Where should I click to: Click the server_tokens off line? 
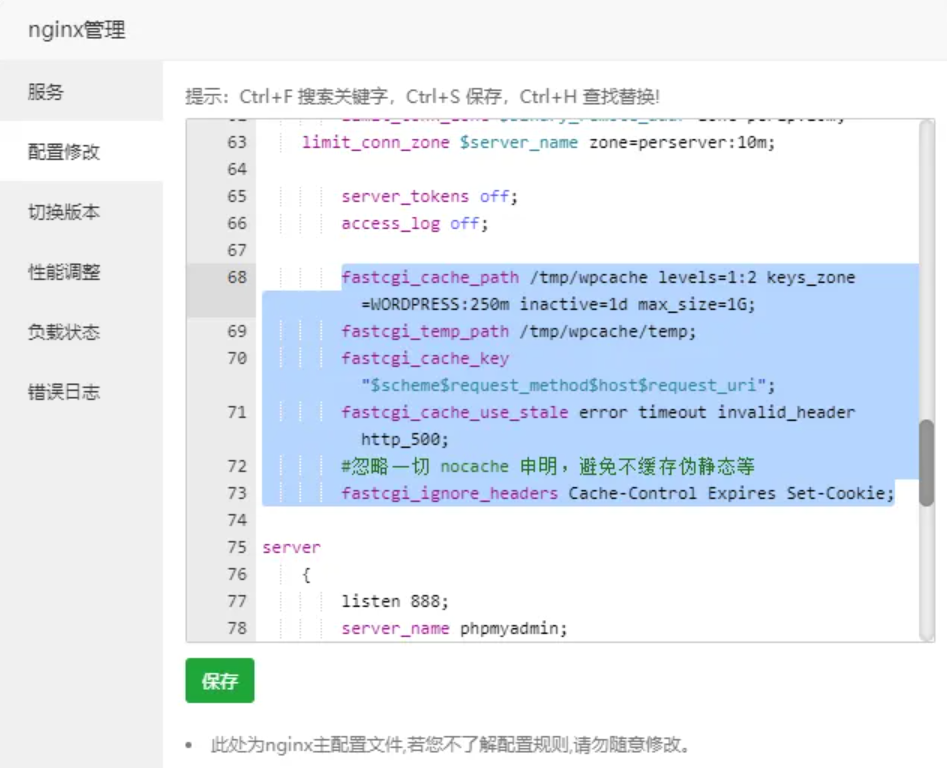430,196
